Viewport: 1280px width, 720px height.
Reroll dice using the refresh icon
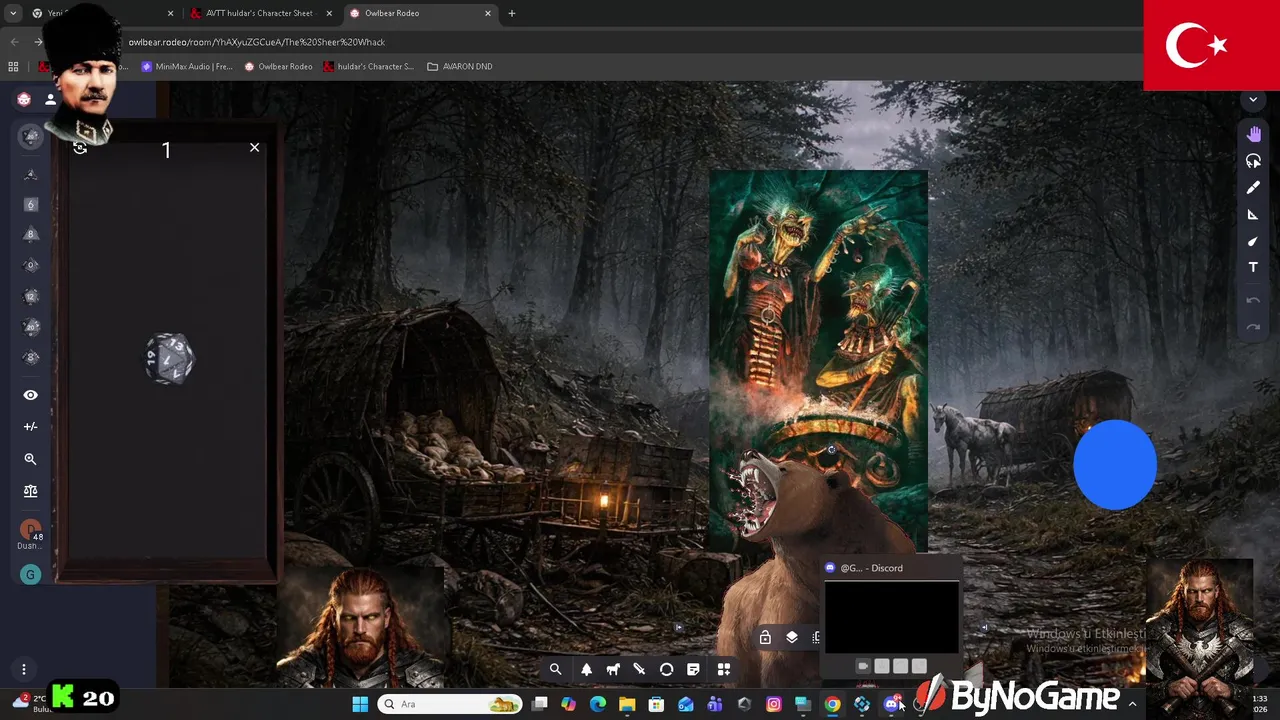pyautogui.click(x=80, y=148)
